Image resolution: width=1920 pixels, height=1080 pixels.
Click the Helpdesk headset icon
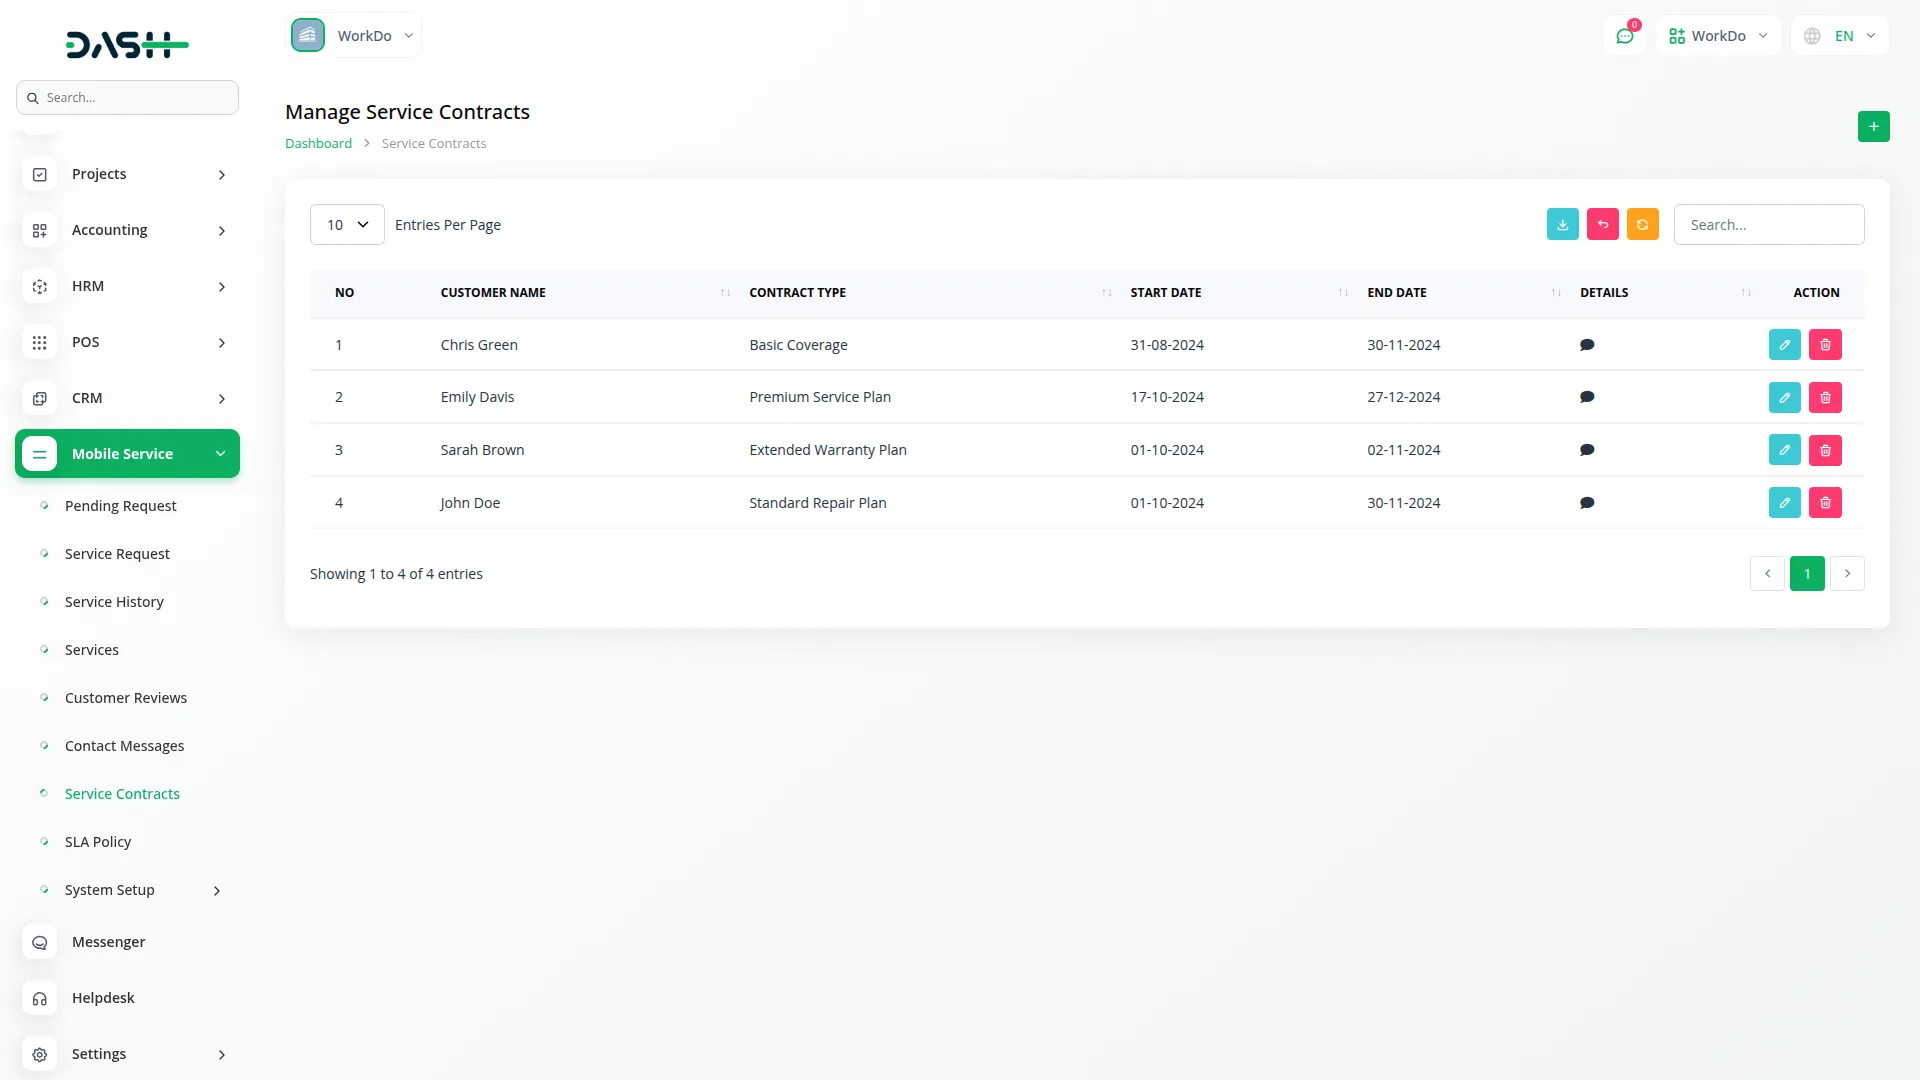point(39,998)
